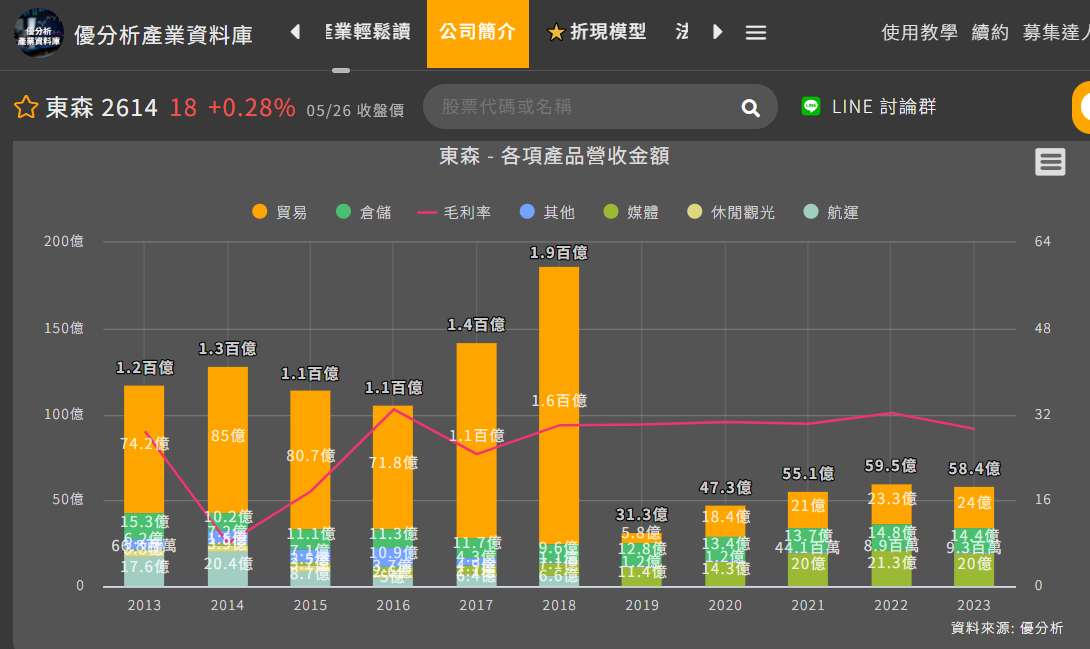Toggle the 其他 legend series

point(547,212)
